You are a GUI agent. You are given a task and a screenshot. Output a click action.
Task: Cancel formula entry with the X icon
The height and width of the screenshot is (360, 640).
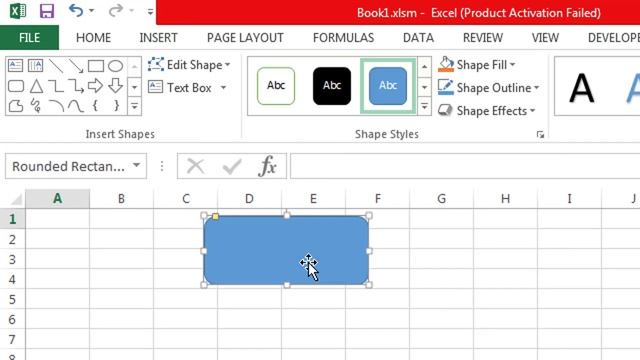pyautogui.click(x=196, y=166)
